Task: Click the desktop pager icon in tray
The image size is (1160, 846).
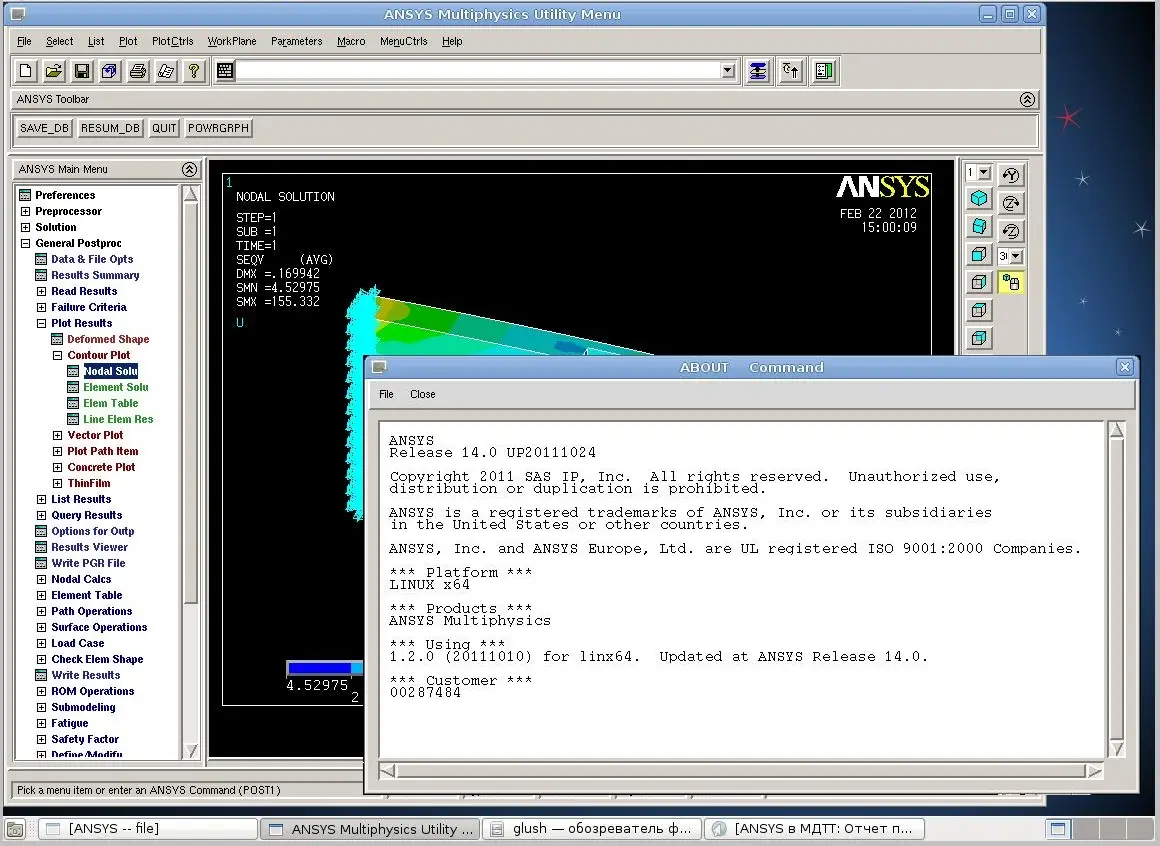Action: pyautogui.click(x=1058, y=829)
